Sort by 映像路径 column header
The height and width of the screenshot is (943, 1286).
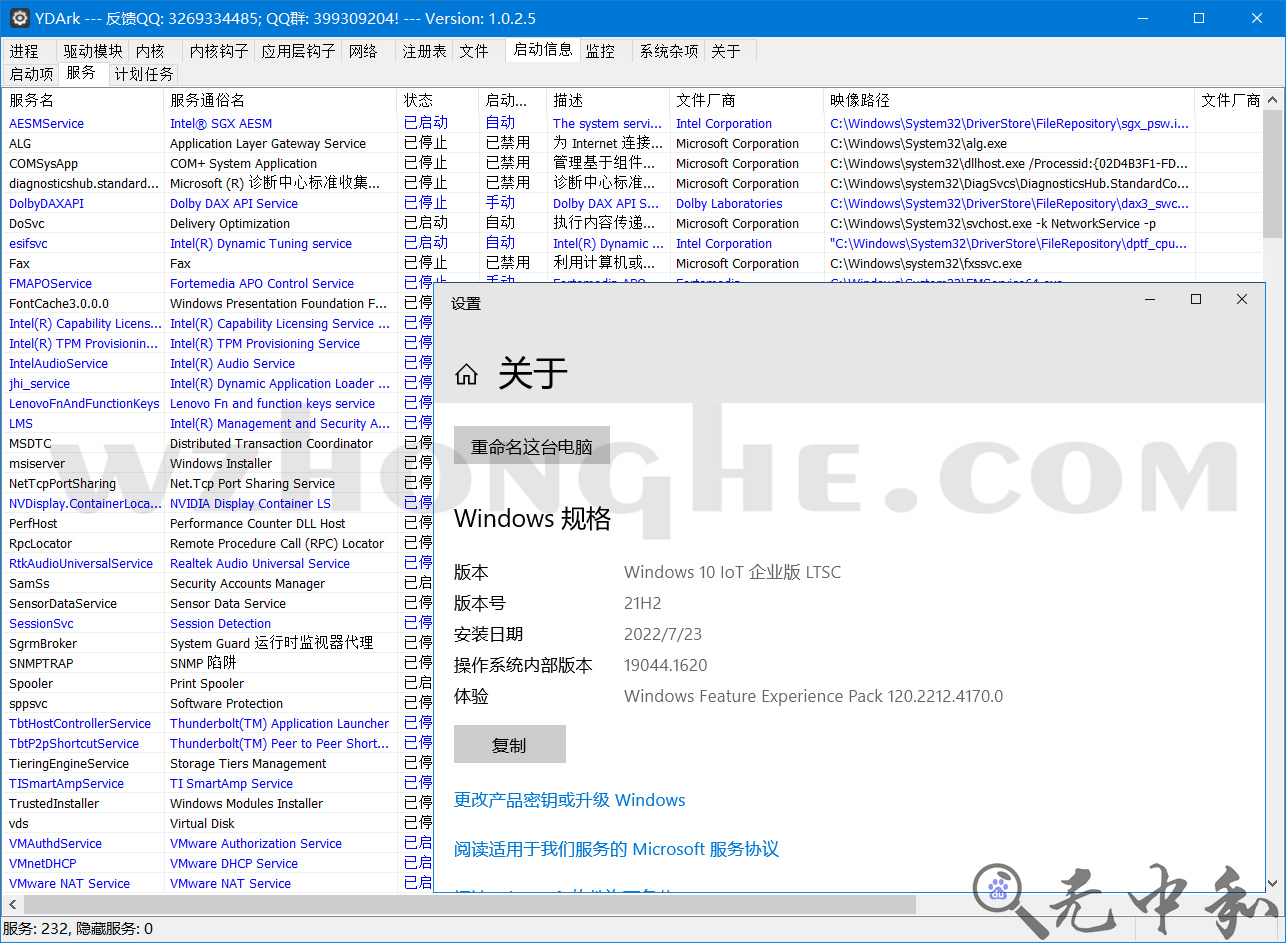[x=1010, y=100]
